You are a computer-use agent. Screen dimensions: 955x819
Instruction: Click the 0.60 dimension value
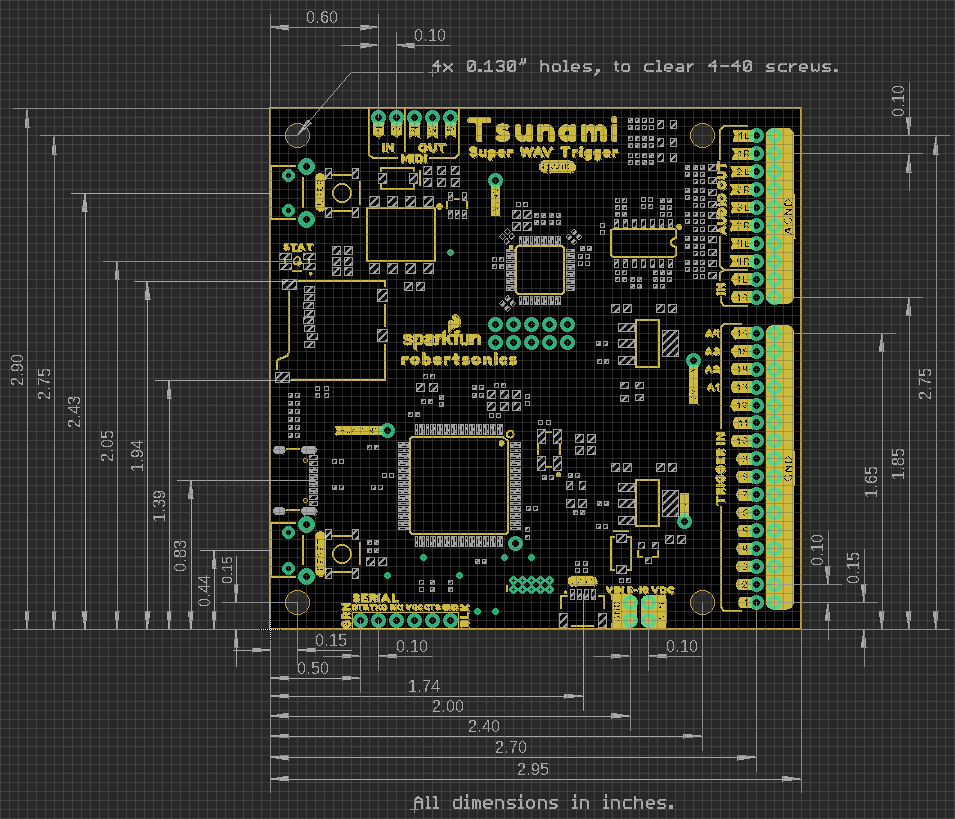point(322,17)
